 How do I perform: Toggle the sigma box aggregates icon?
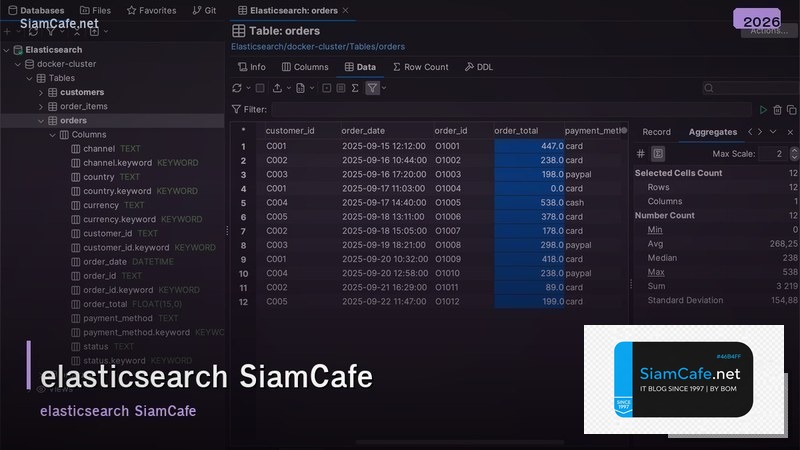(x=658, y=154)
